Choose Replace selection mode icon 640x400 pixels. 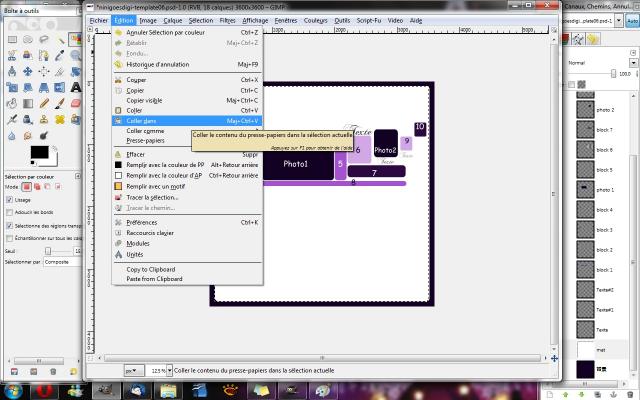27,187
